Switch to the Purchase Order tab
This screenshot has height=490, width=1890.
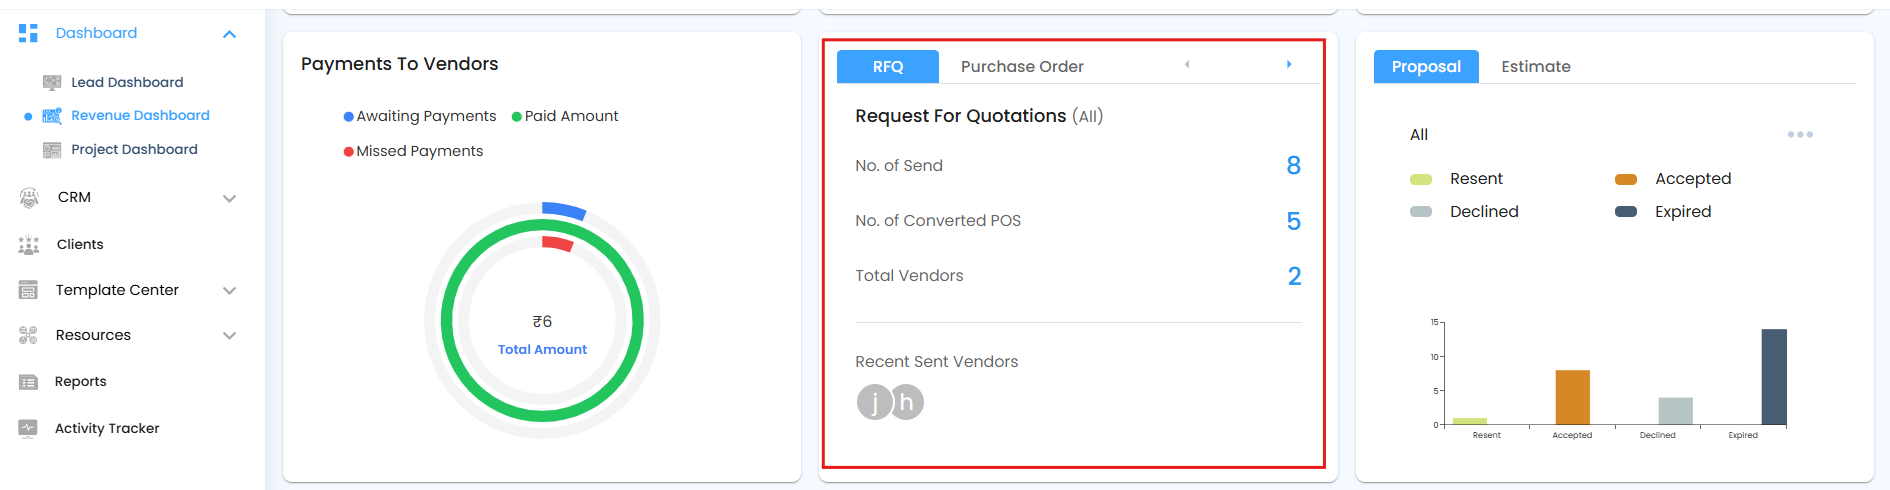1022,66
